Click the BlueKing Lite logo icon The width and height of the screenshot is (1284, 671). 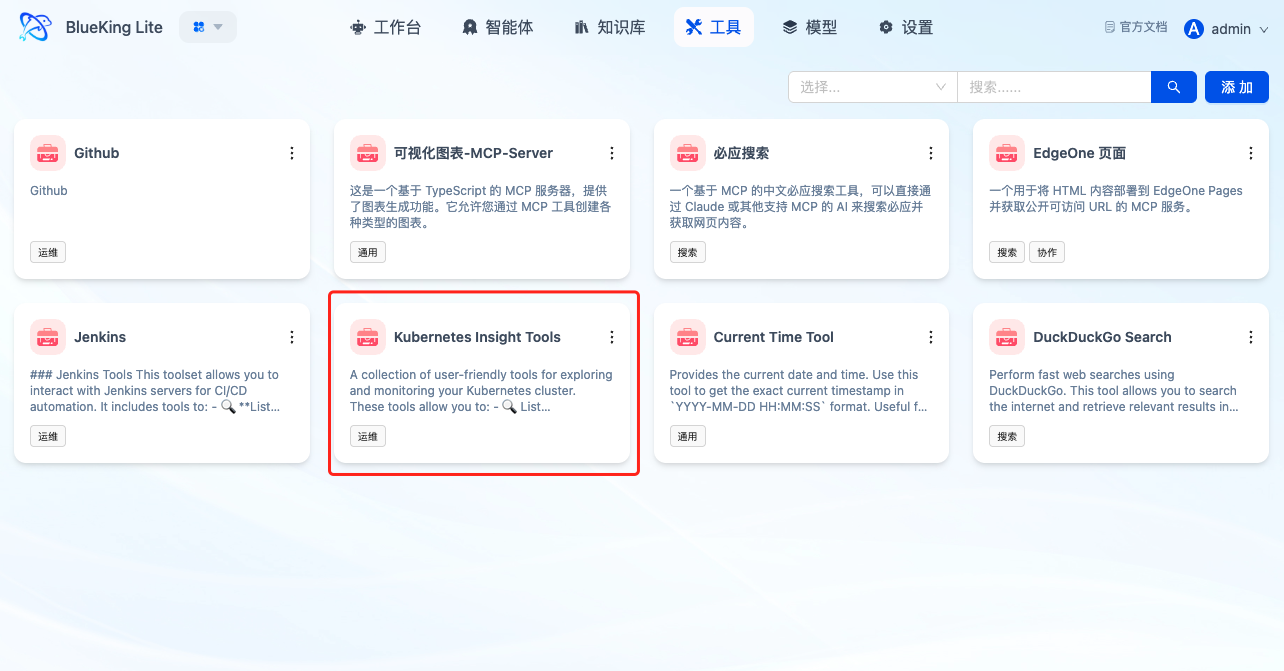[36, 27]
